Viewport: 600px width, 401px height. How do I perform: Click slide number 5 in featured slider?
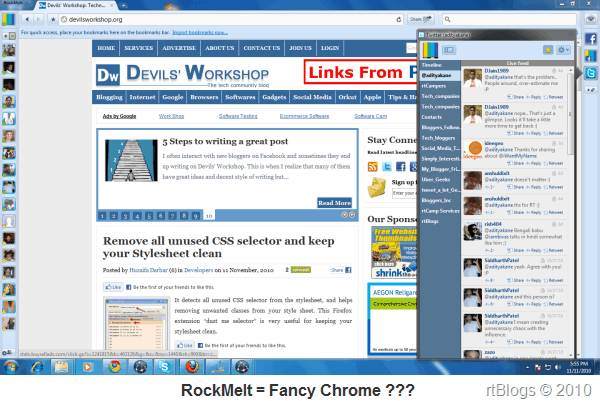tap(149, 216)
